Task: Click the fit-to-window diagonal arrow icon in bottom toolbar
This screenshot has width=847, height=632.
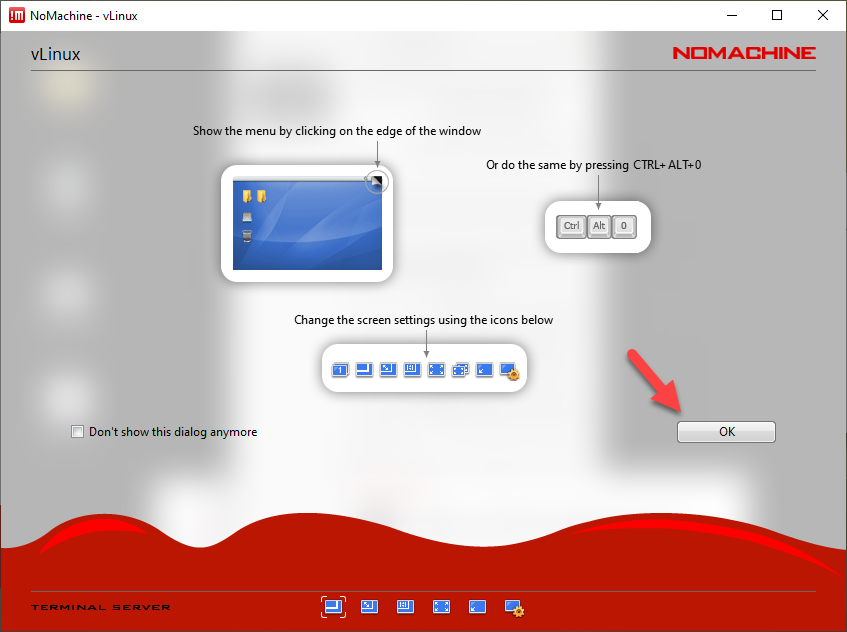Action: point(369,607)
